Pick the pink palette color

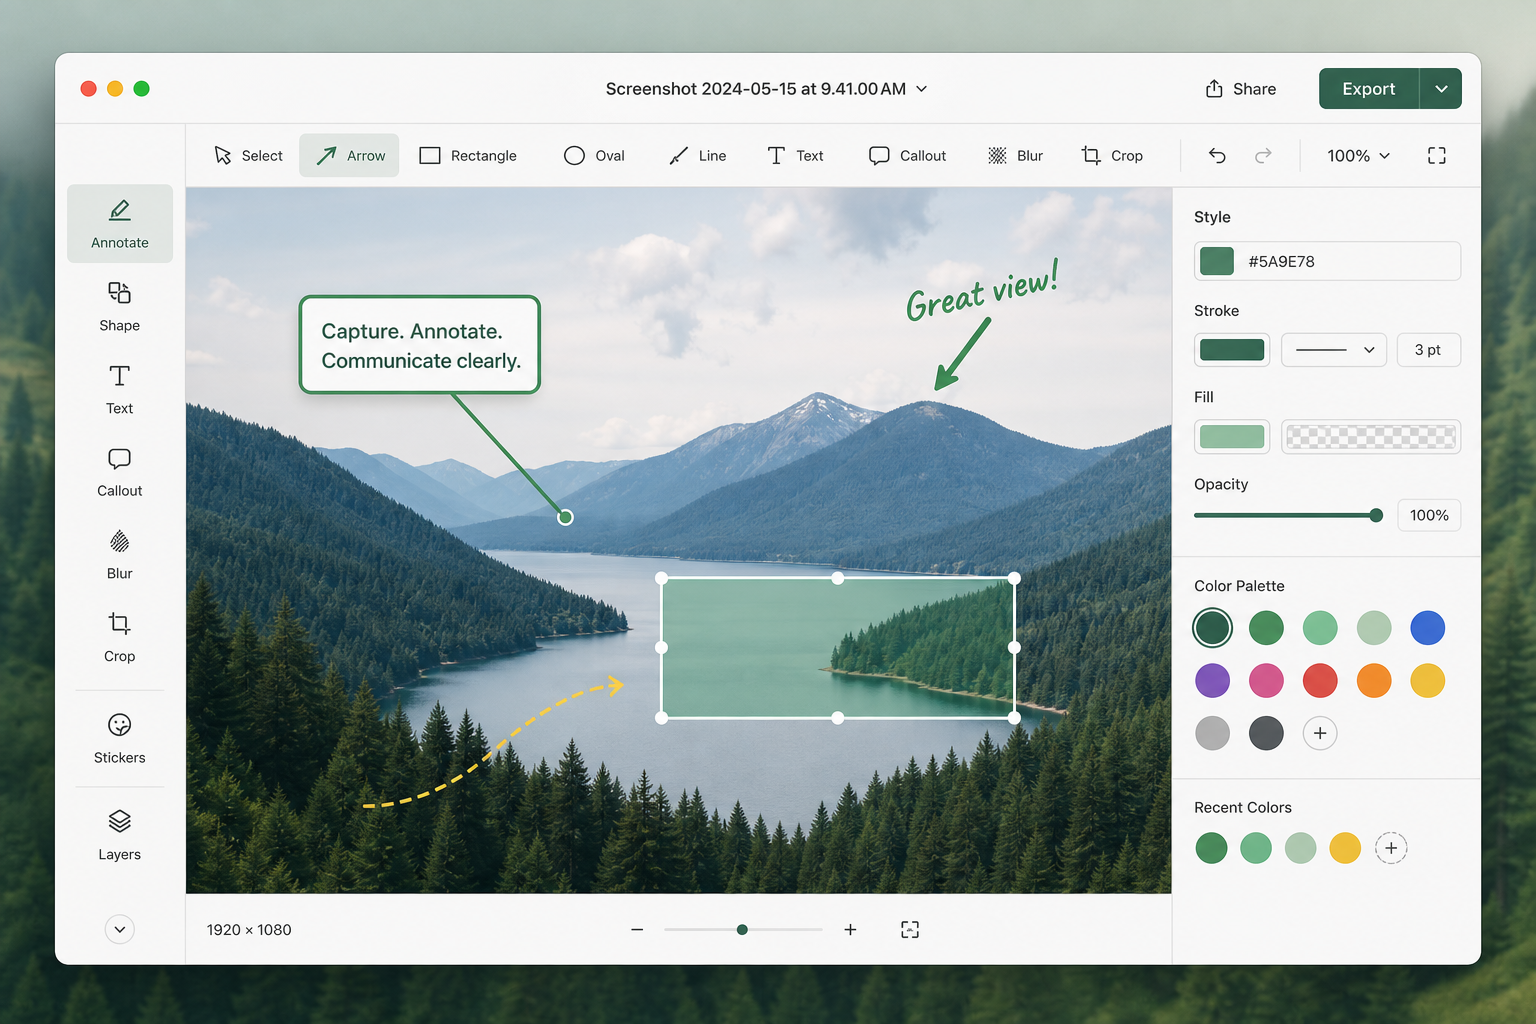click(1266, 681)
